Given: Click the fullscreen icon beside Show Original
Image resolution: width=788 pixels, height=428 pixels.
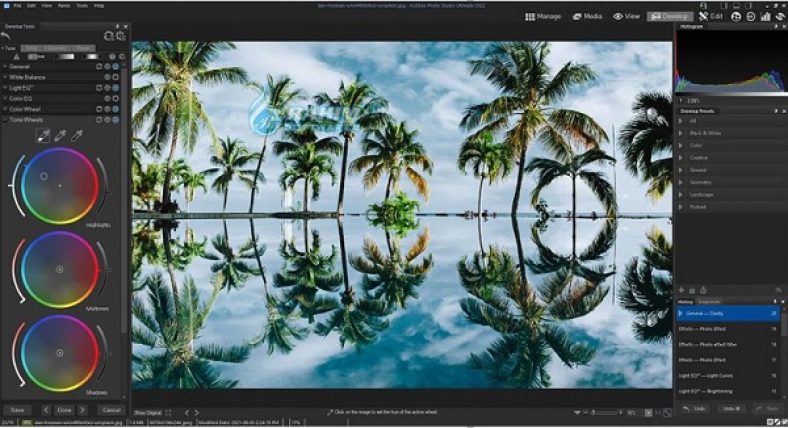Looking at the screenshot, I should 168,412.
